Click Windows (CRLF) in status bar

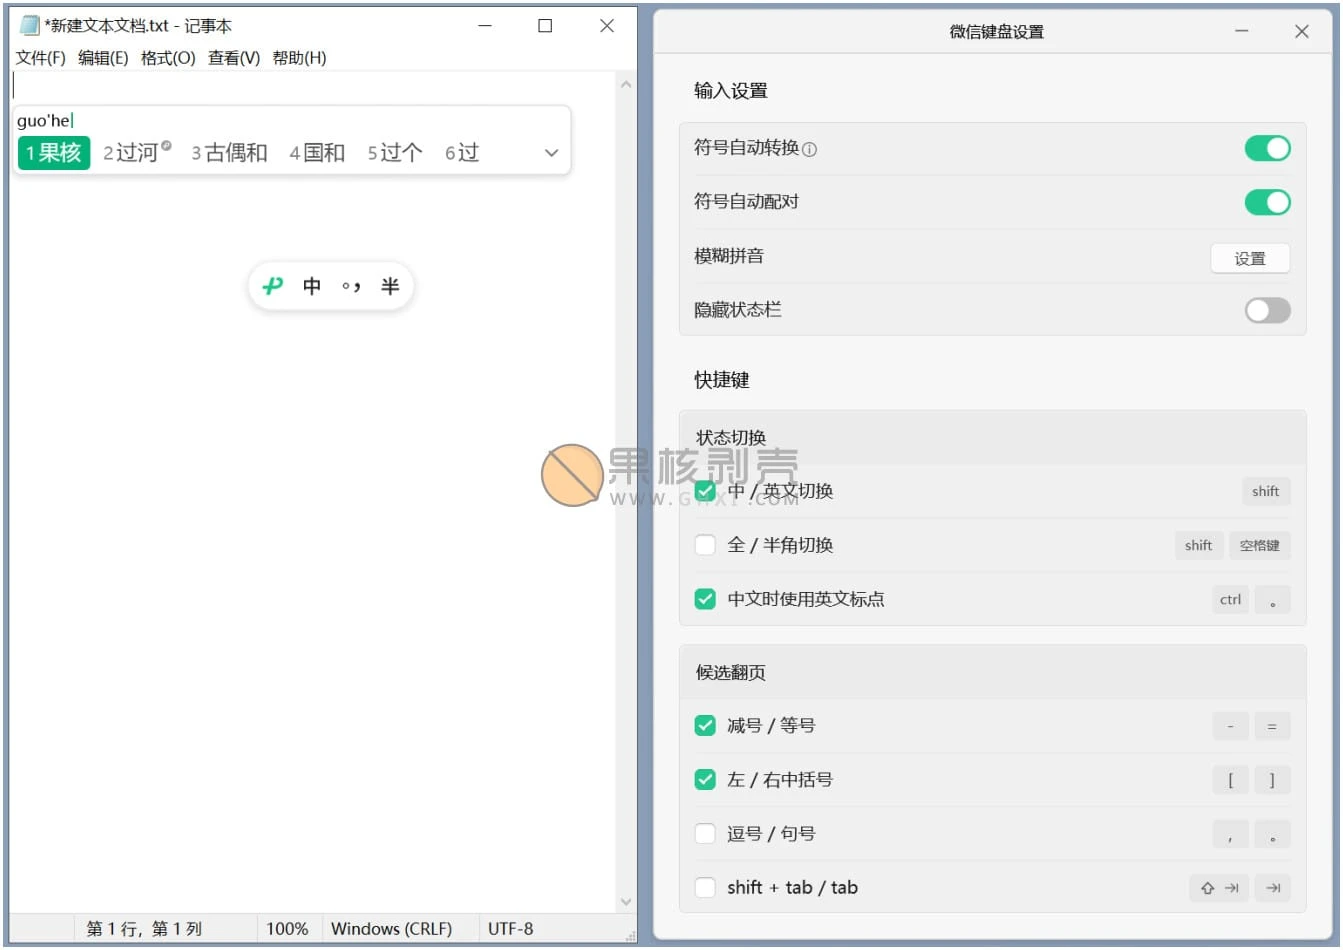391,929
